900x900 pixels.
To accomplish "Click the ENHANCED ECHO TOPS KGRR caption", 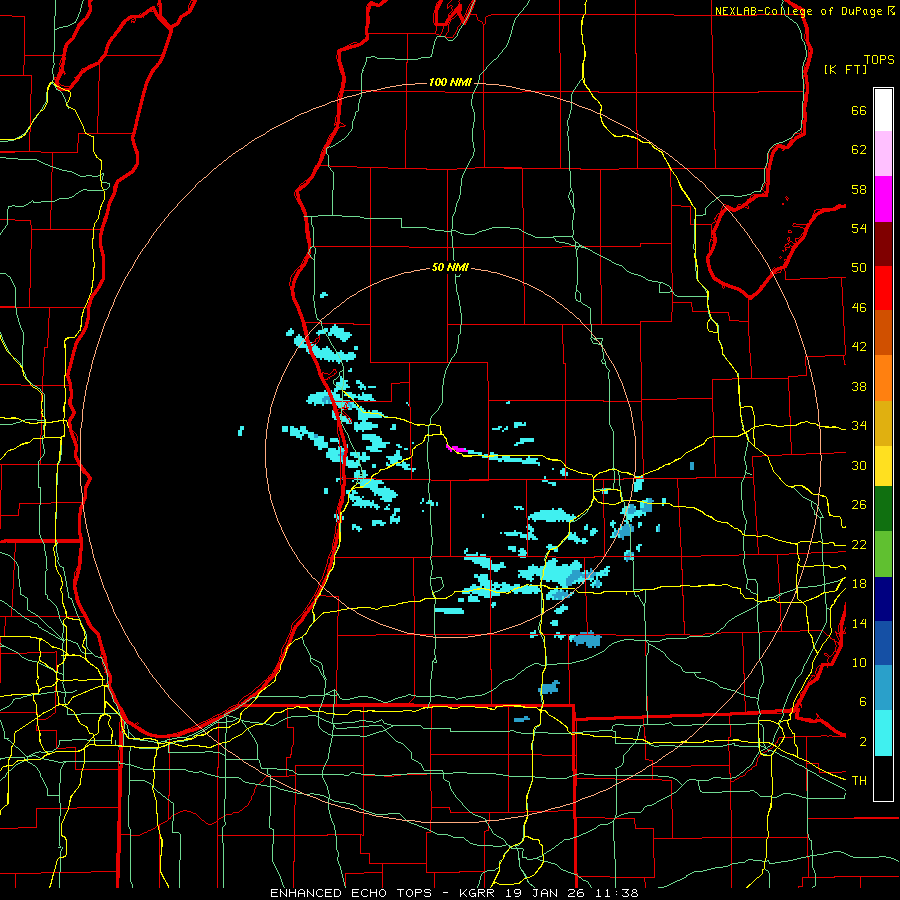I will click(454, 893).
